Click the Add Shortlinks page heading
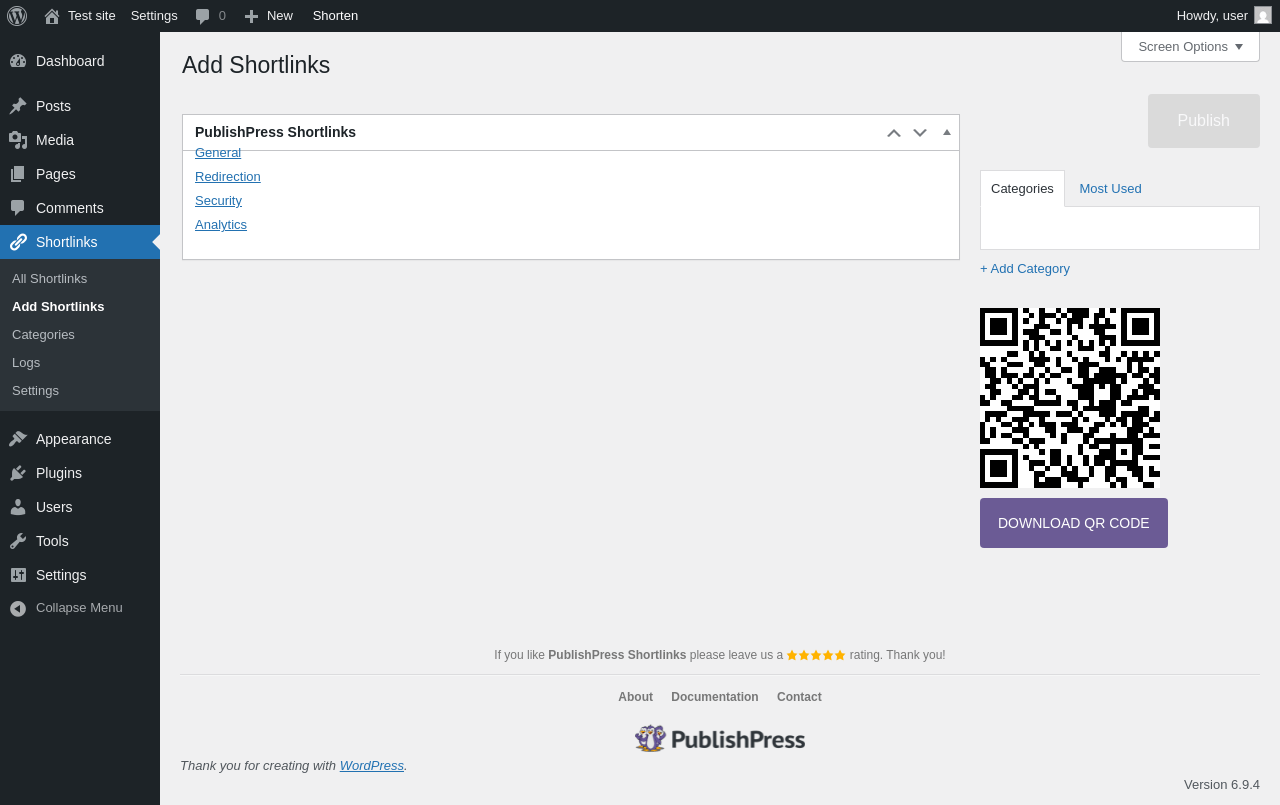The image size is (1280, 805). [256, 65]
